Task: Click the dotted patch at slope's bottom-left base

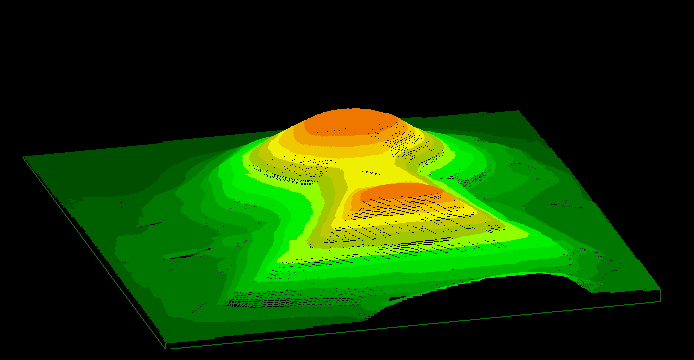Action: pos(288,299)
